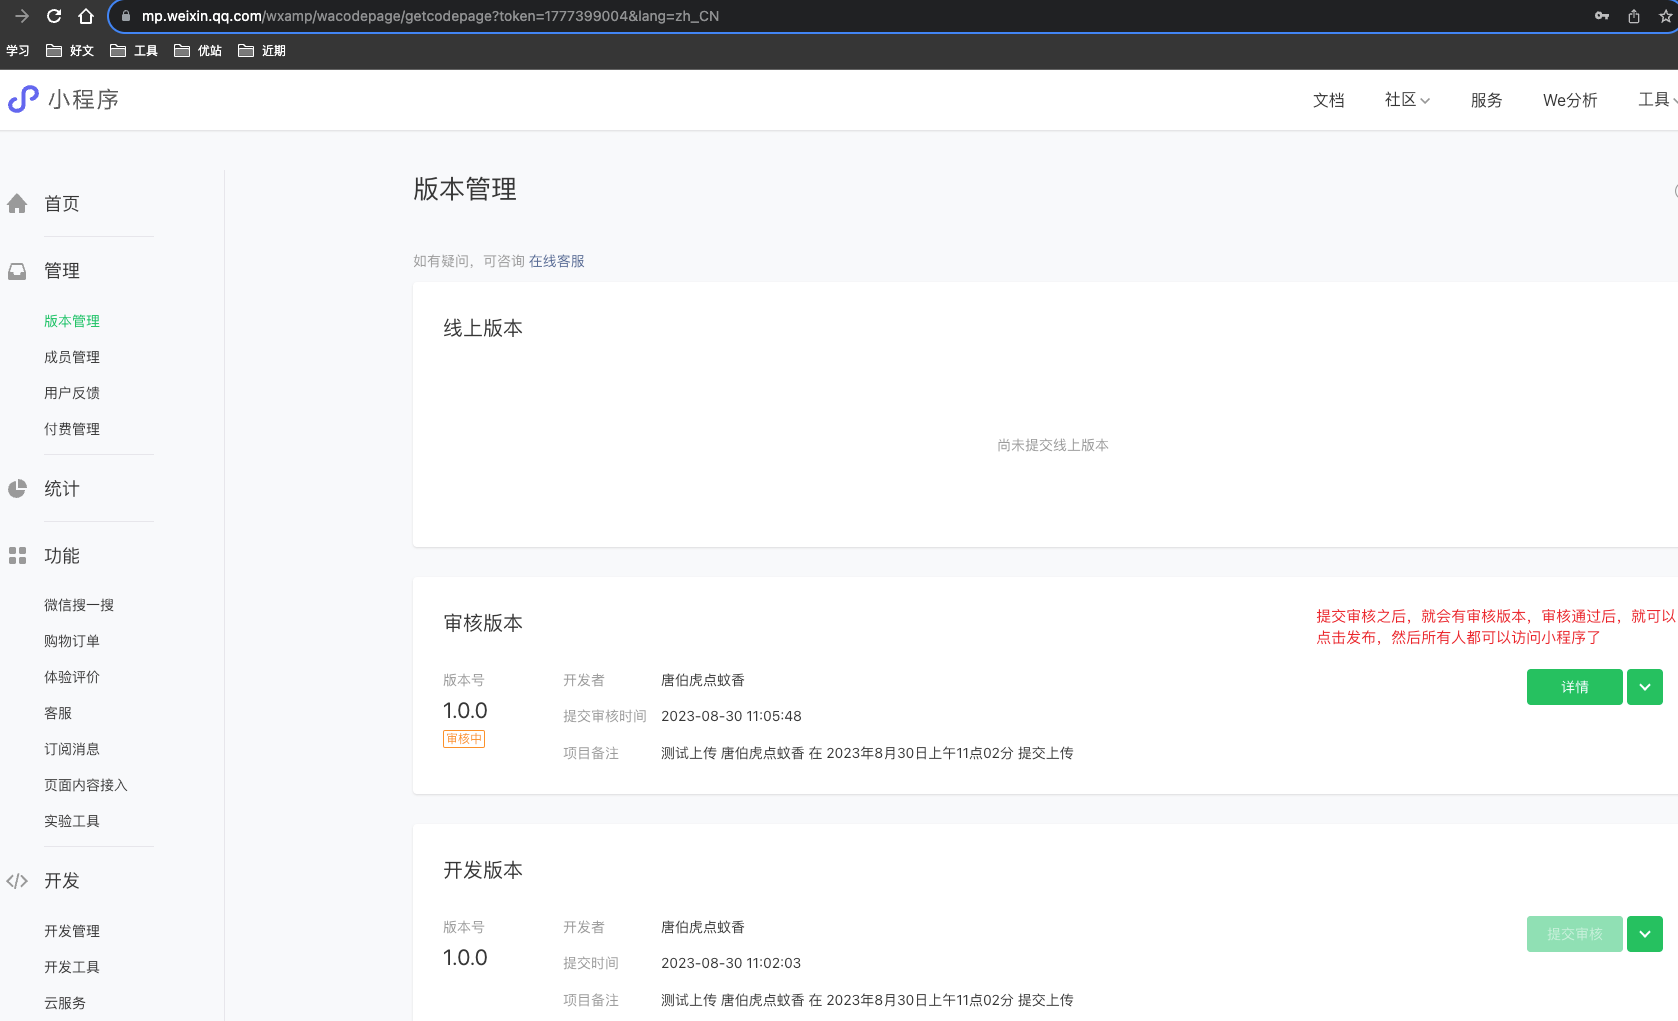Go to browser home page icon
This screenshot has width=1678, height=1021.
(86, 16)
